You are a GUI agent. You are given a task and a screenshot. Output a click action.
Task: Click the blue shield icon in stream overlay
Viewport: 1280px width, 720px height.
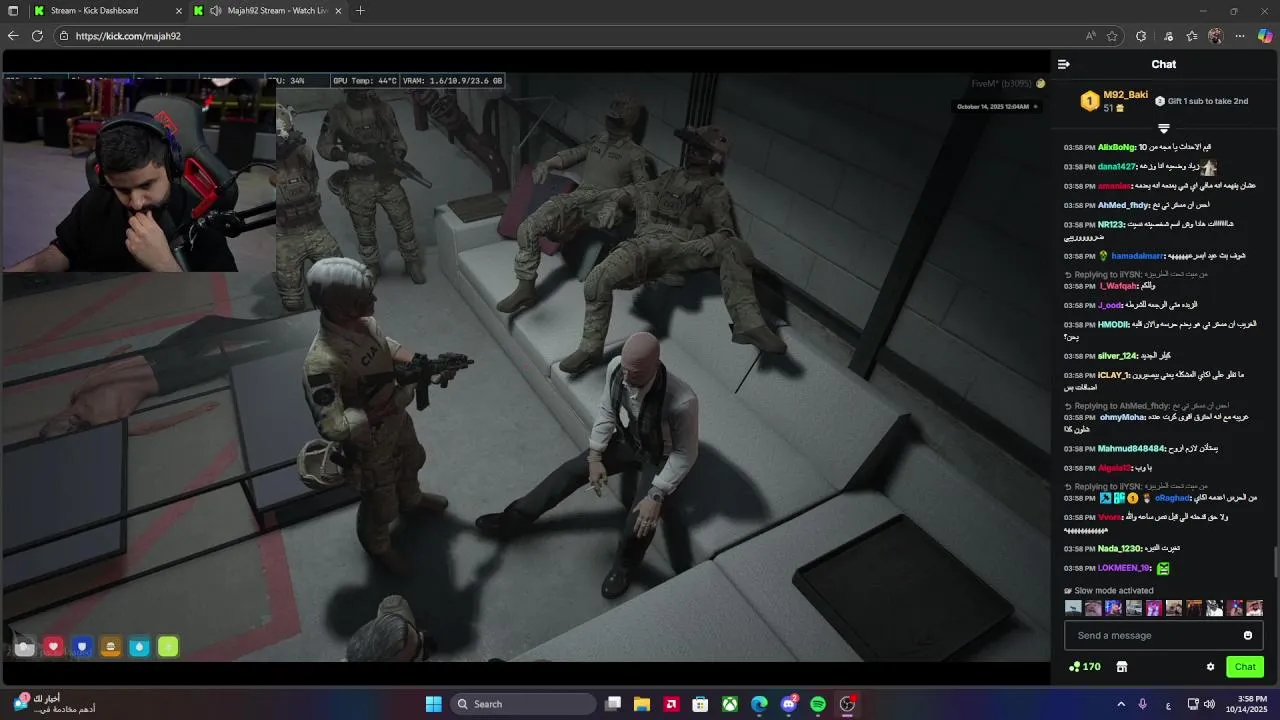click(82, 647)
